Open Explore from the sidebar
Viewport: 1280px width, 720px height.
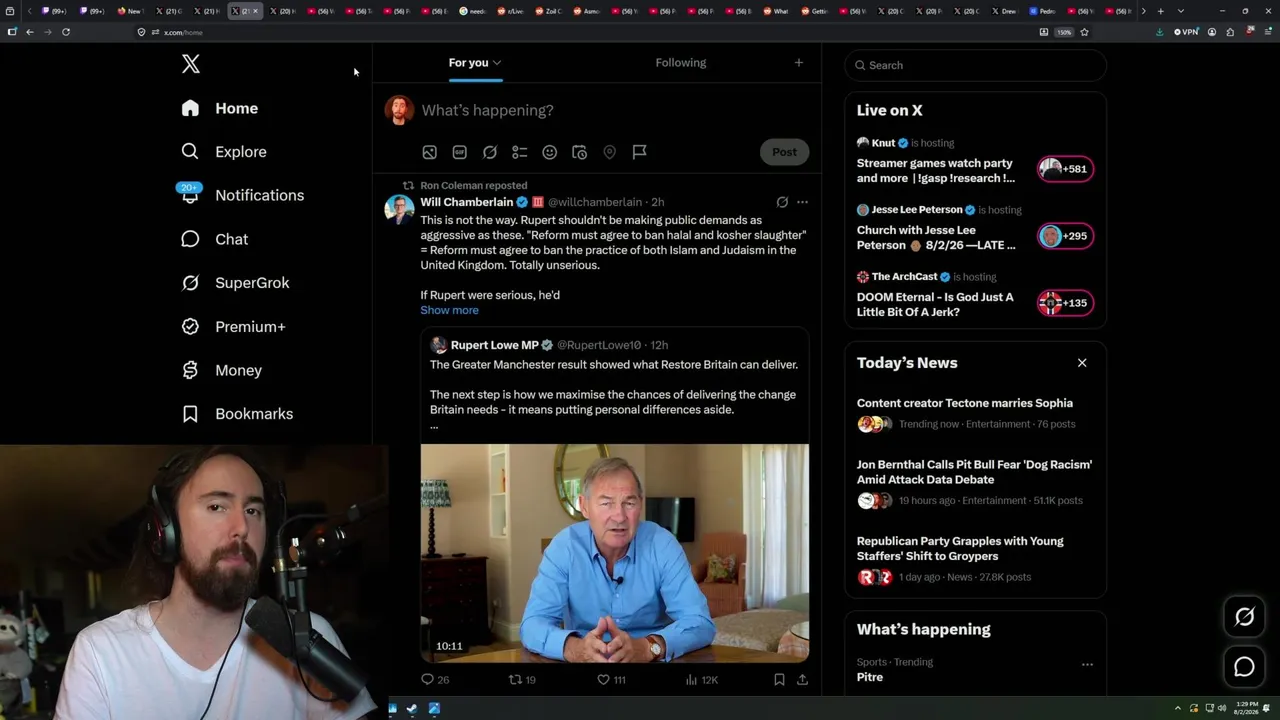[223, 152]
